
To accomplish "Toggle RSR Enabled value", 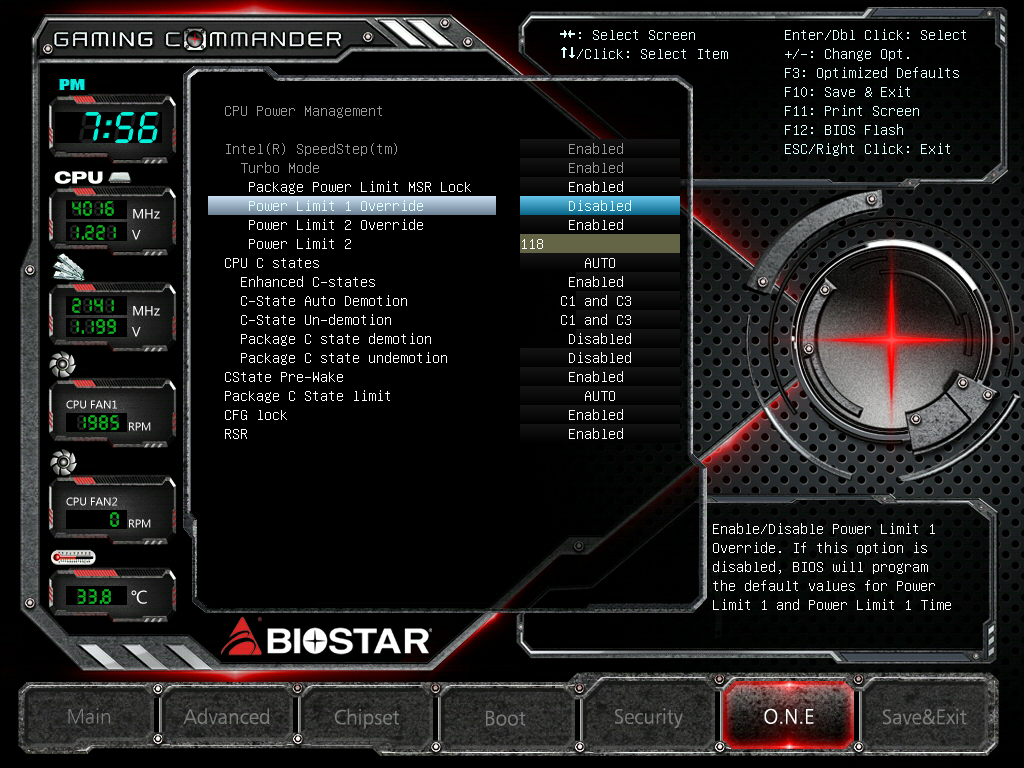I will point(600,434).
